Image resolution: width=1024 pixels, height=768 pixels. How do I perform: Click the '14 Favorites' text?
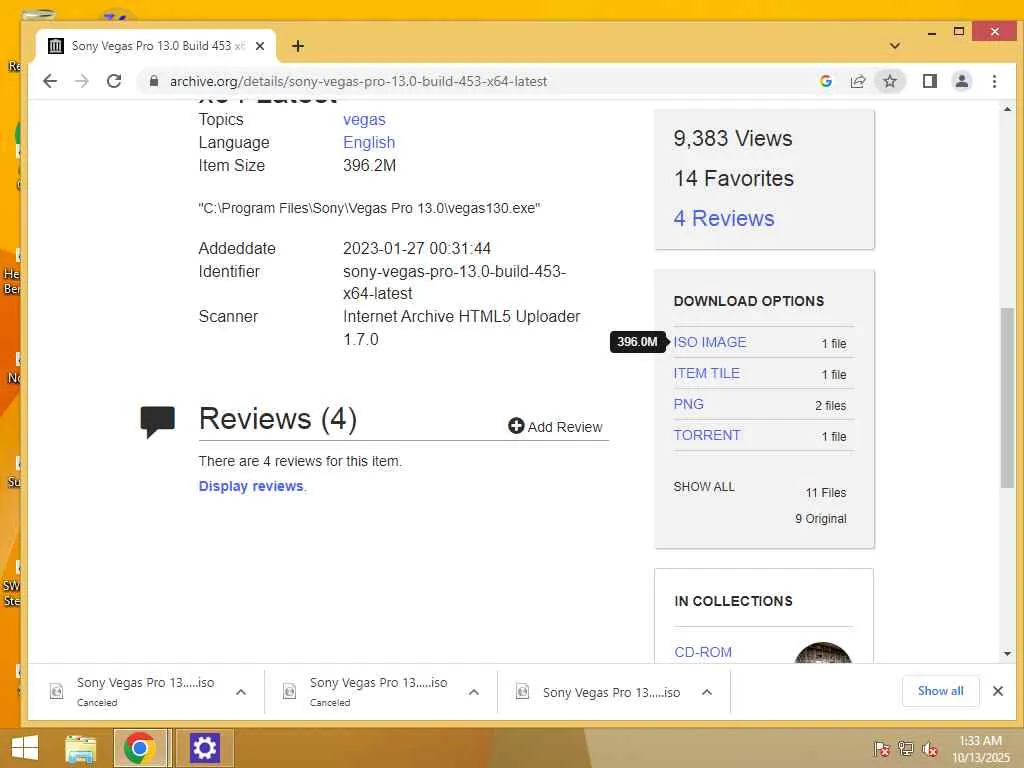click(x=734, y=178)
